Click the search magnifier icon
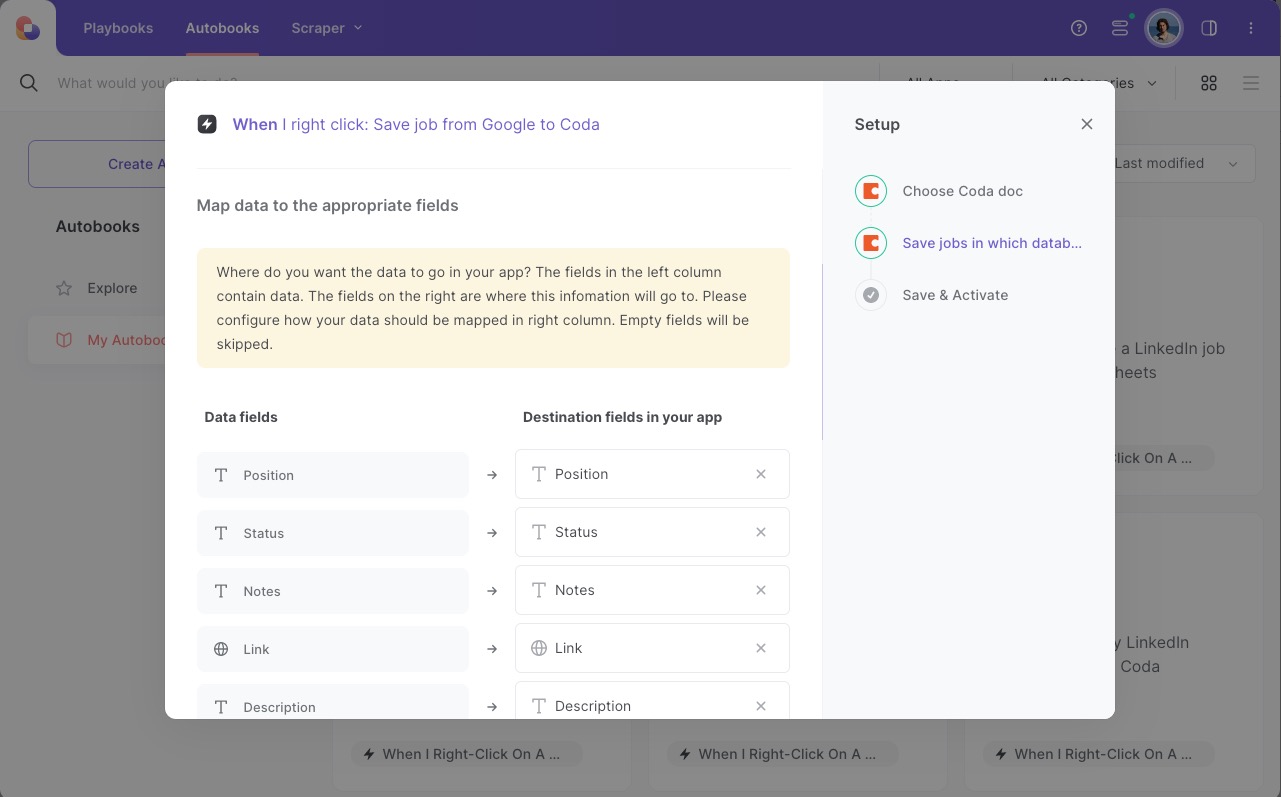This screenshot has width=1281, height=797. (x=29, y=83)
